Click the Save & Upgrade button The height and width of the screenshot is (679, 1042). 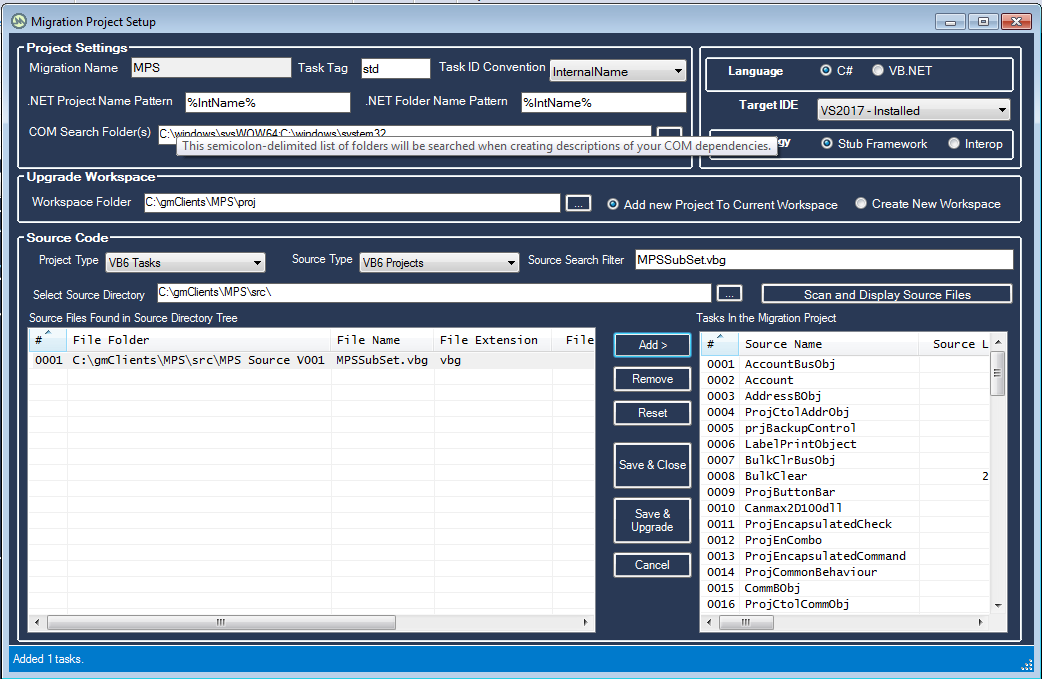tap(652, 521)
